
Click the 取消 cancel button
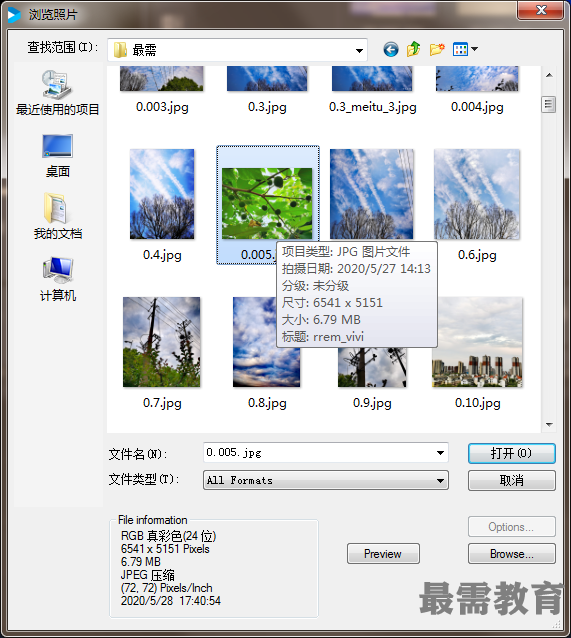[512, 481]
